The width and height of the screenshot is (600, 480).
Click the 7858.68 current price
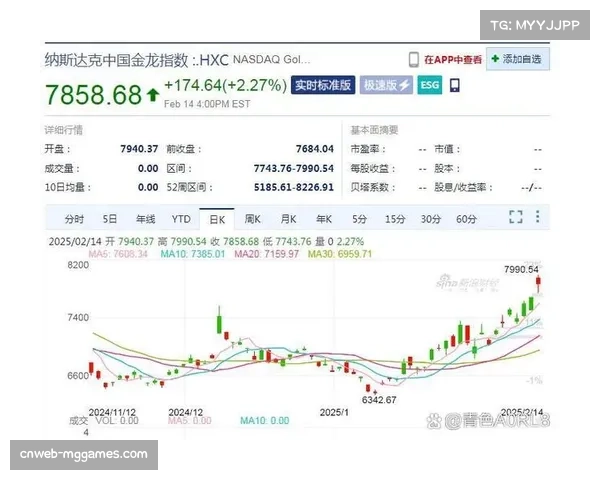(93, 95)
